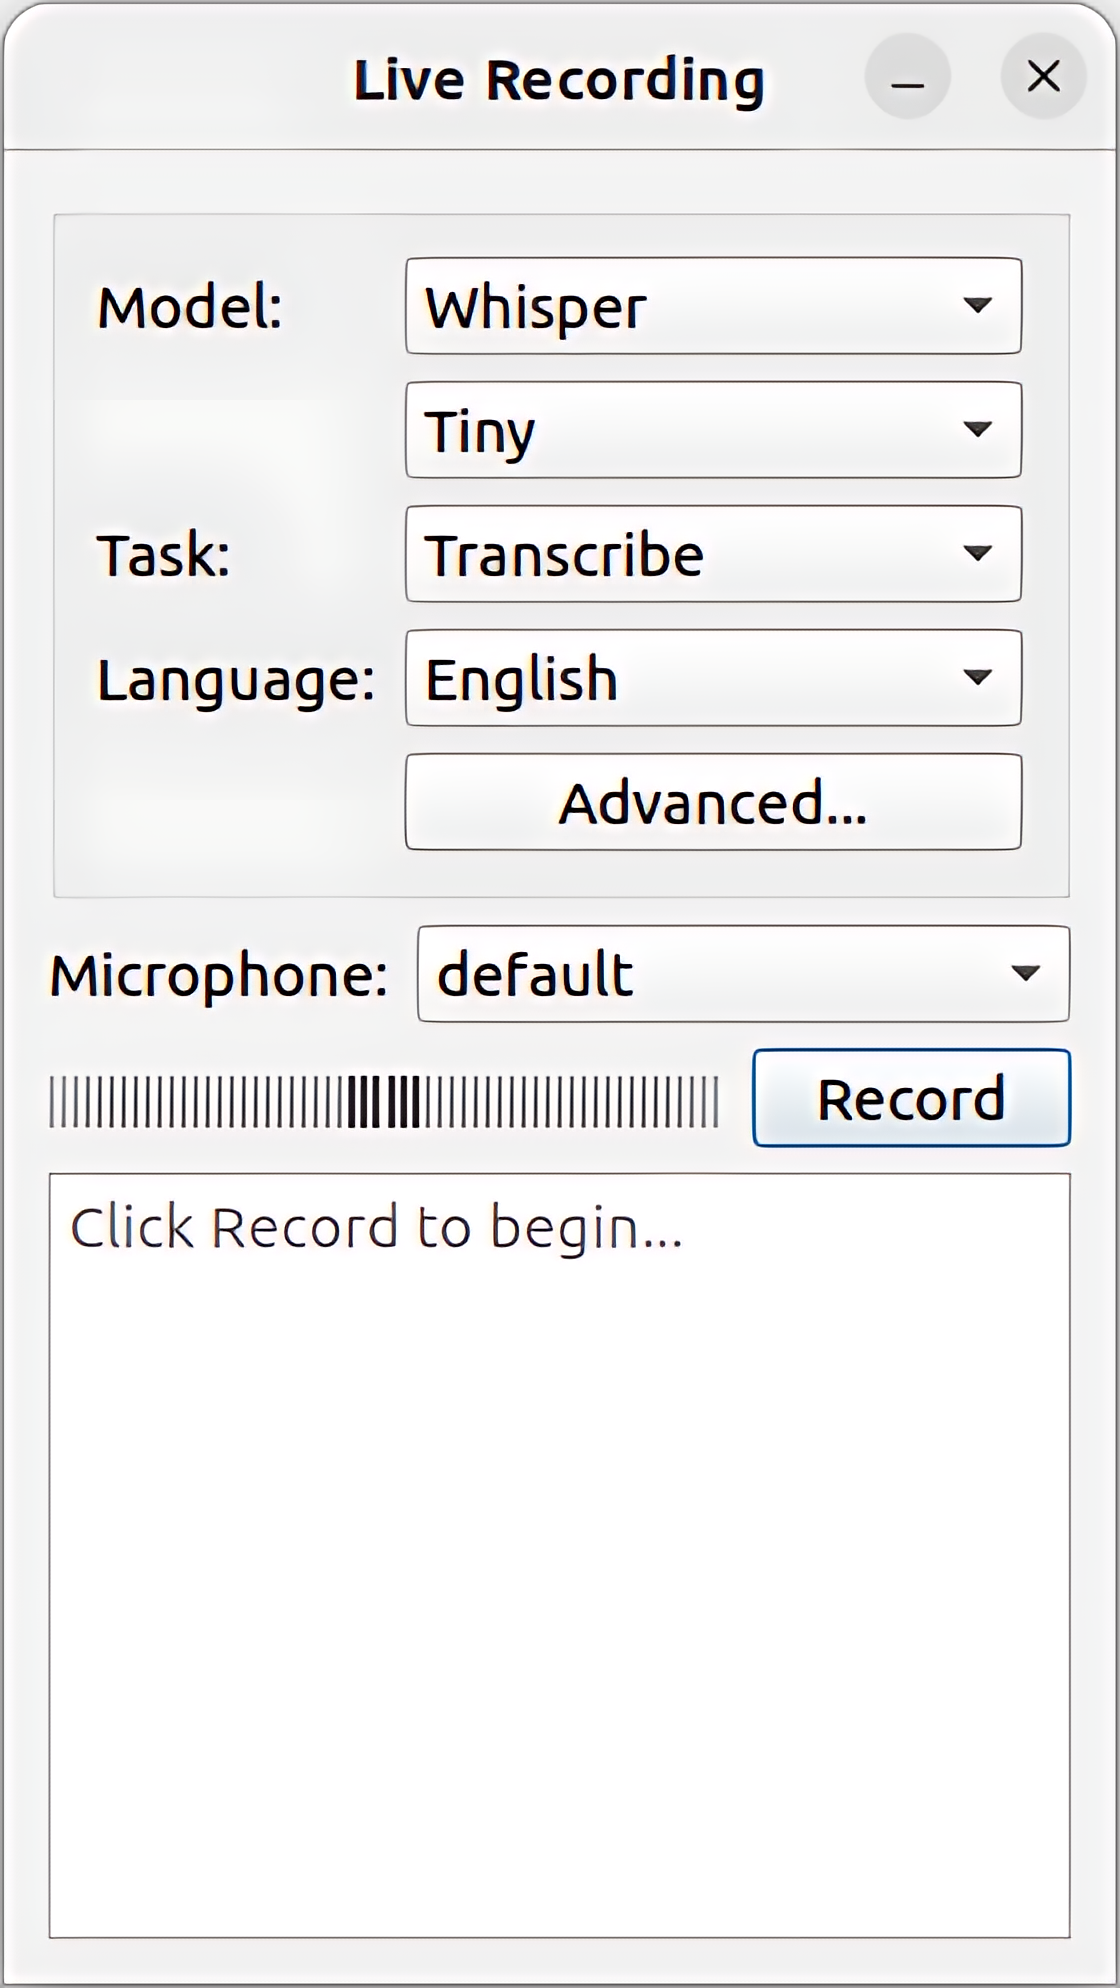Minimize the Live Recording window
This screenshot has height=1988, width=1120.
pyautogui.click(x=907, y=77)
